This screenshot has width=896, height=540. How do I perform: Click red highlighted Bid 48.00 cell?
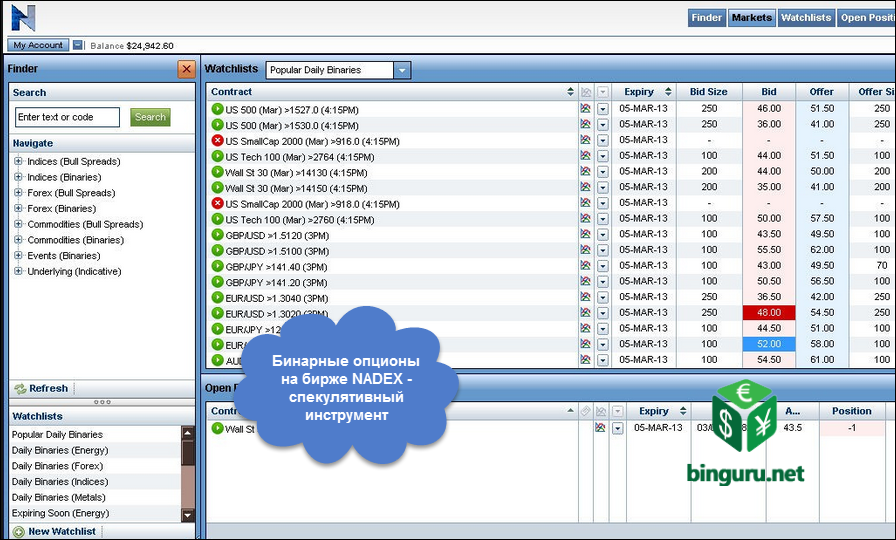[769, 313]
